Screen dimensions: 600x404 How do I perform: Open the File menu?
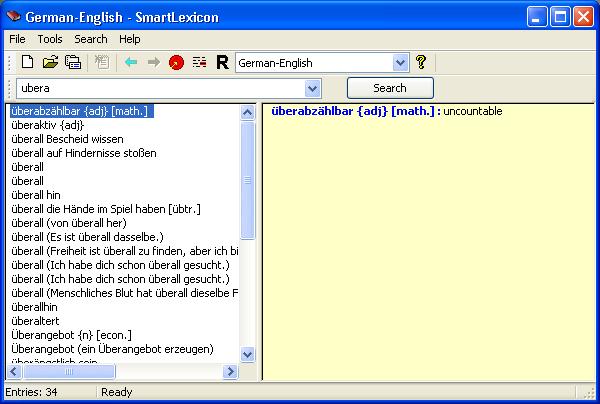tap(17, 39)
